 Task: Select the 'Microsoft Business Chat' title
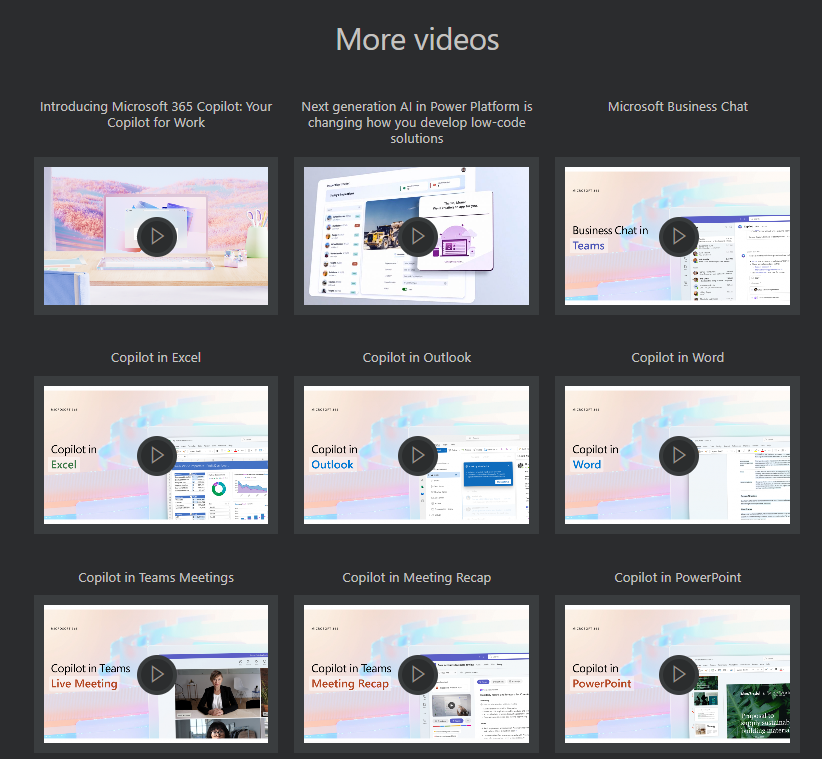tap(677, 106)
